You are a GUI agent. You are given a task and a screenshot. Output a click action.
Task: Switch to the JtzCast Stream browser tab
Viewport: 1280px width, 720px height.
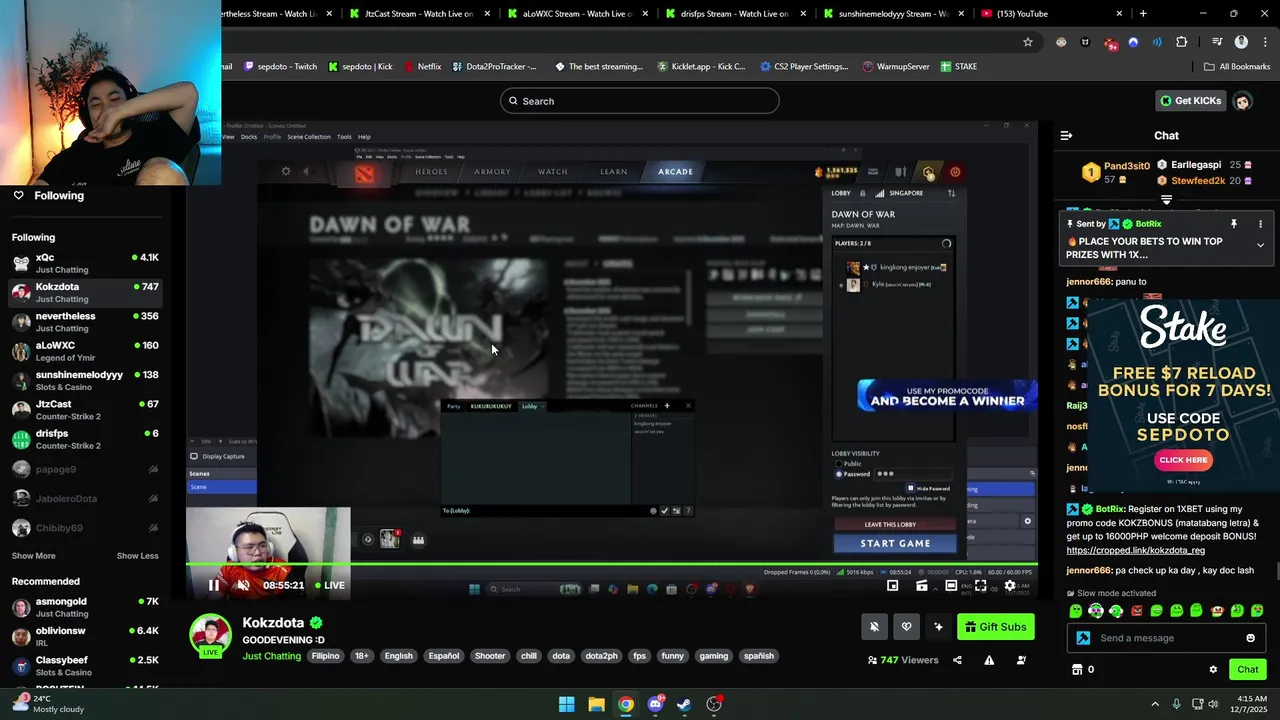point(418,14)
